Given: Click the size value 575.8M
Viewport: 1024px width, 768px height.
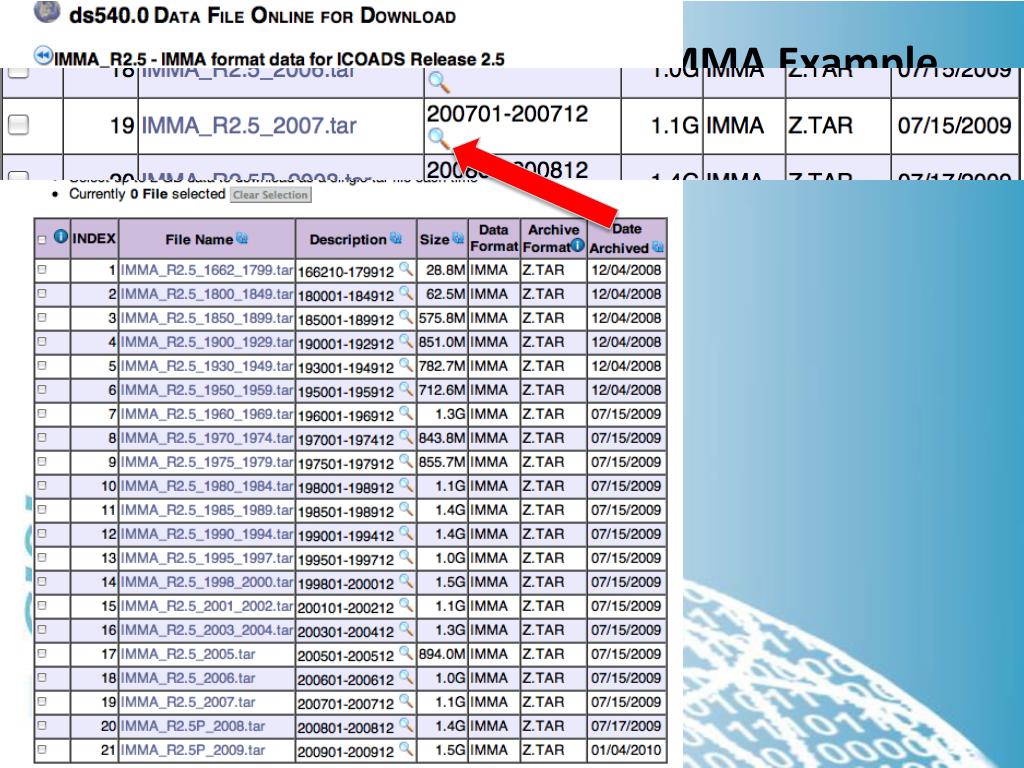Looking at the screenshot, I should point(441,318).
